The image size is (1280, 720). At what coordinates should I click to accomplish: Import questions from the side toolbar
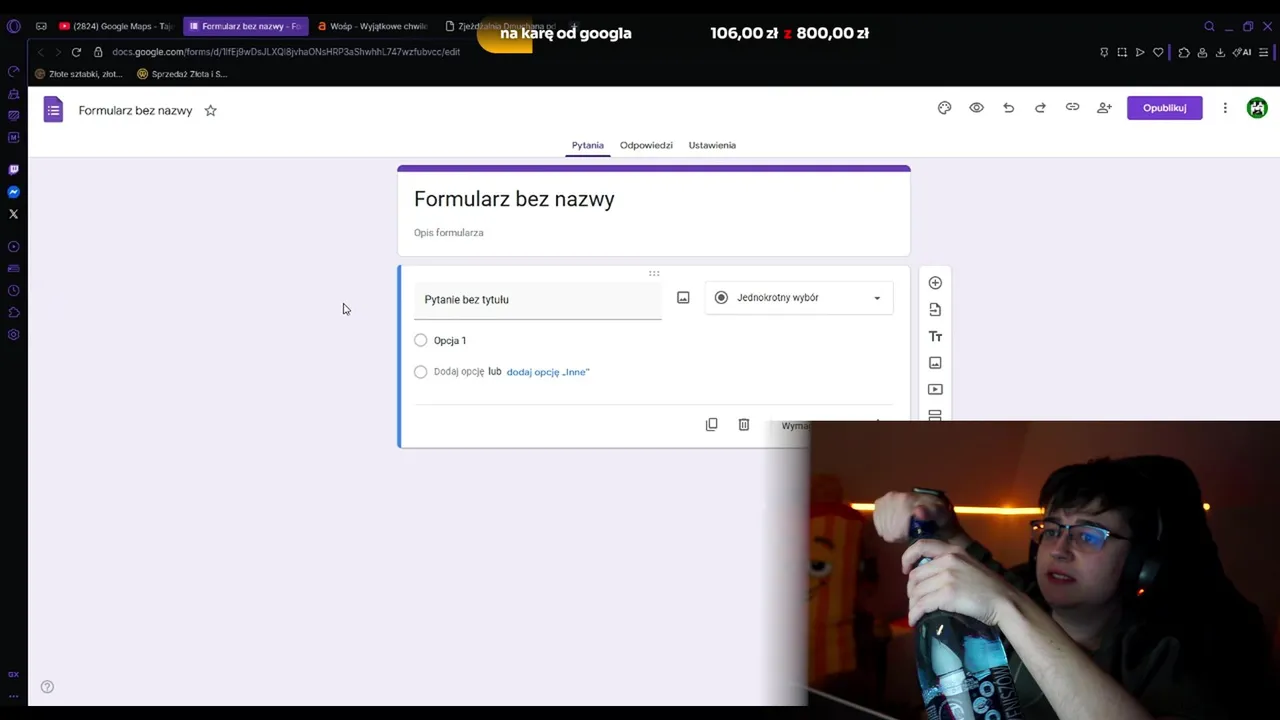[935, 310]
